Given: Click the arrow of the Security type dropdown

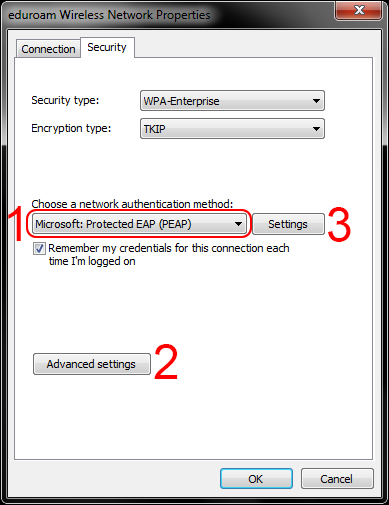Looking at the screenshot, I should pyautogui.click(x=316, y=101).
